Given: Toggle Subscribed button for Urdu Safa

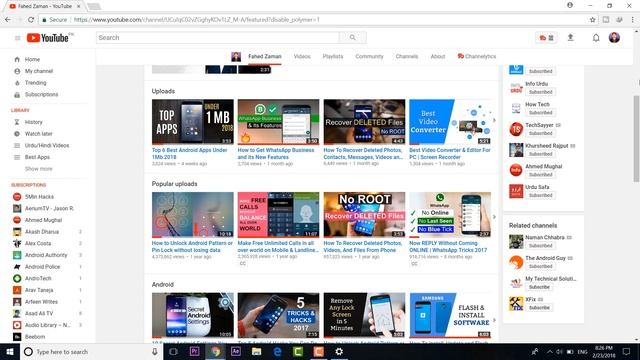Looking at the screenshot, I should click(x=540, y=196).
